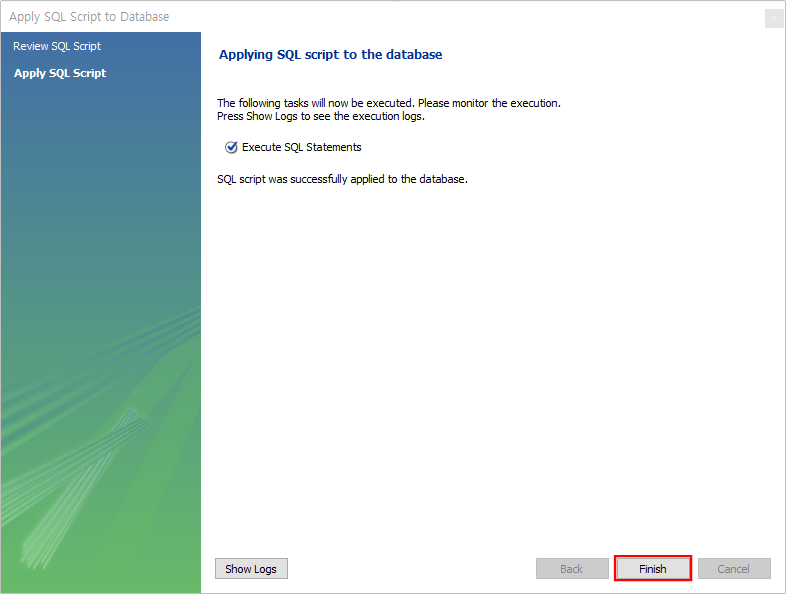Screen dimensions: 786x594
Task: Click the Execute SQL Statements checkmark icon
Action: coord(231,147)
